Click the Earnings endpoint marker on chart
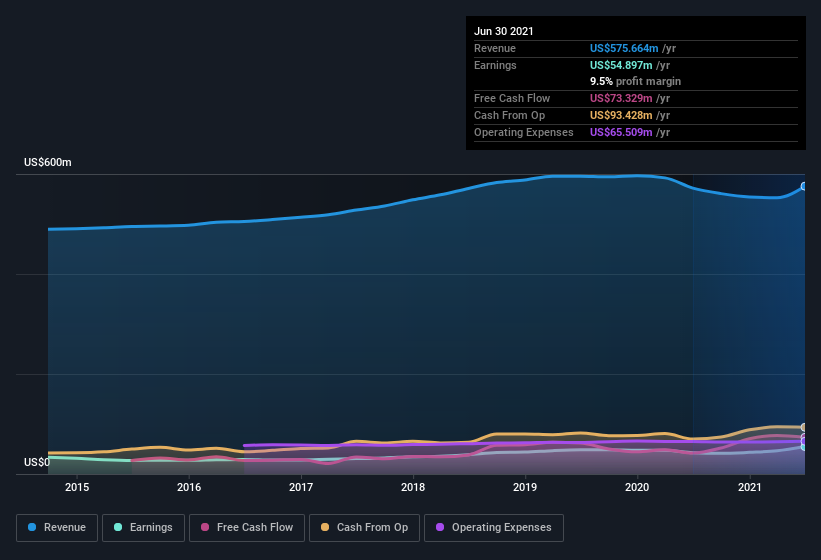Viewport: 821px width, 560px height. click(804, 446)
